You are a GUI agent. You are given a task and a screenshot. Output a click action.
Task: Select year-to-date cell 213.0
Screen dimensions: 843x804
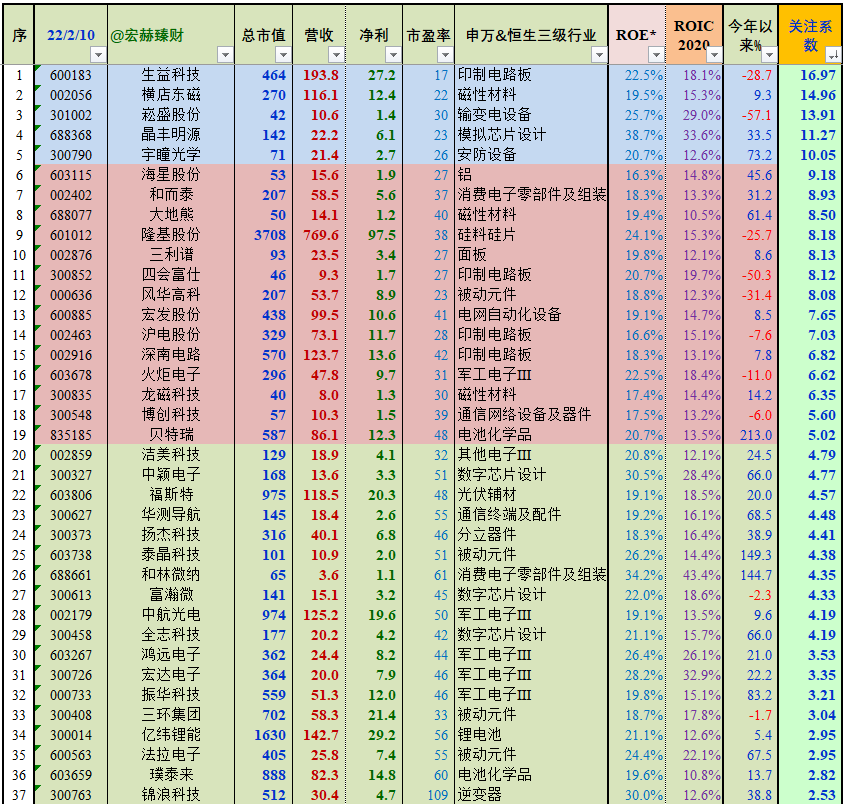click(751, 435)
